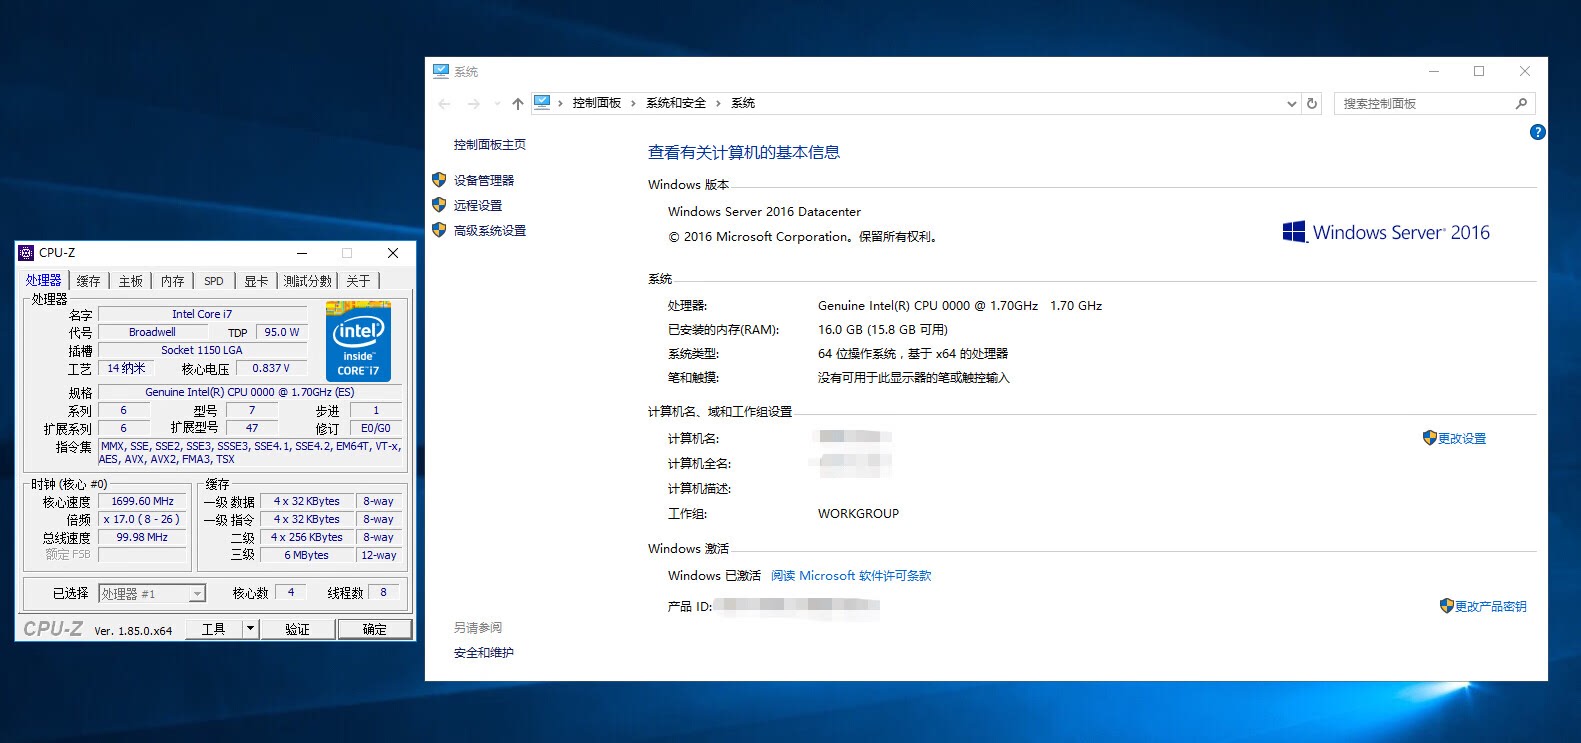Open the 关于 tab in CPU-Z
The width and height of the screenshot is (1581, 743).
[x=358, y=281]
